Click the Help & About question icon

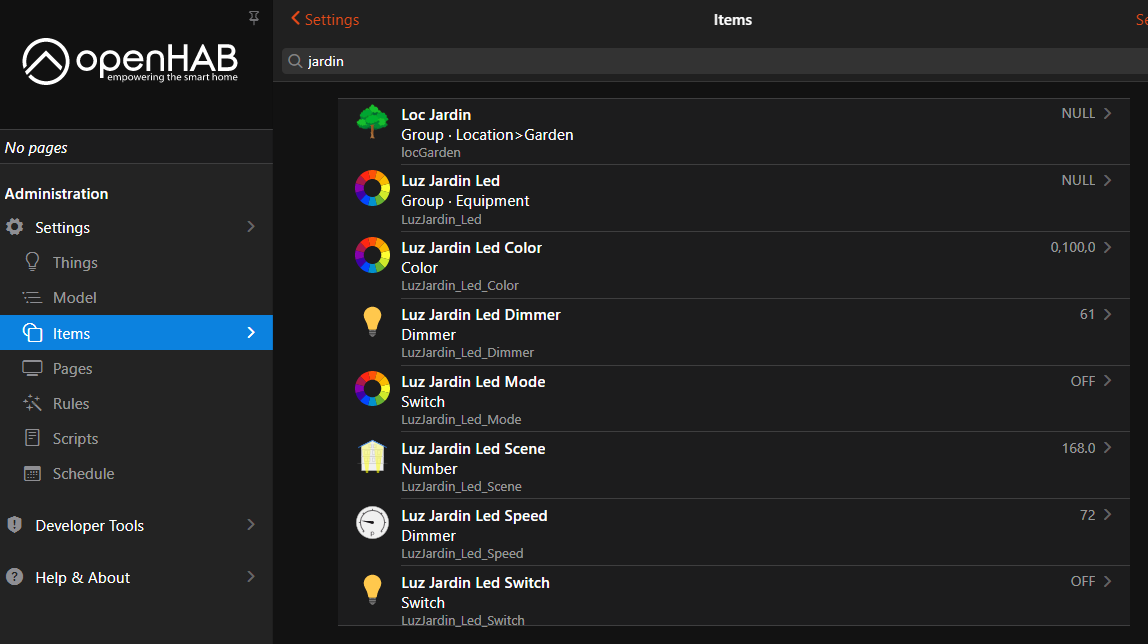(x=15, y=577)
